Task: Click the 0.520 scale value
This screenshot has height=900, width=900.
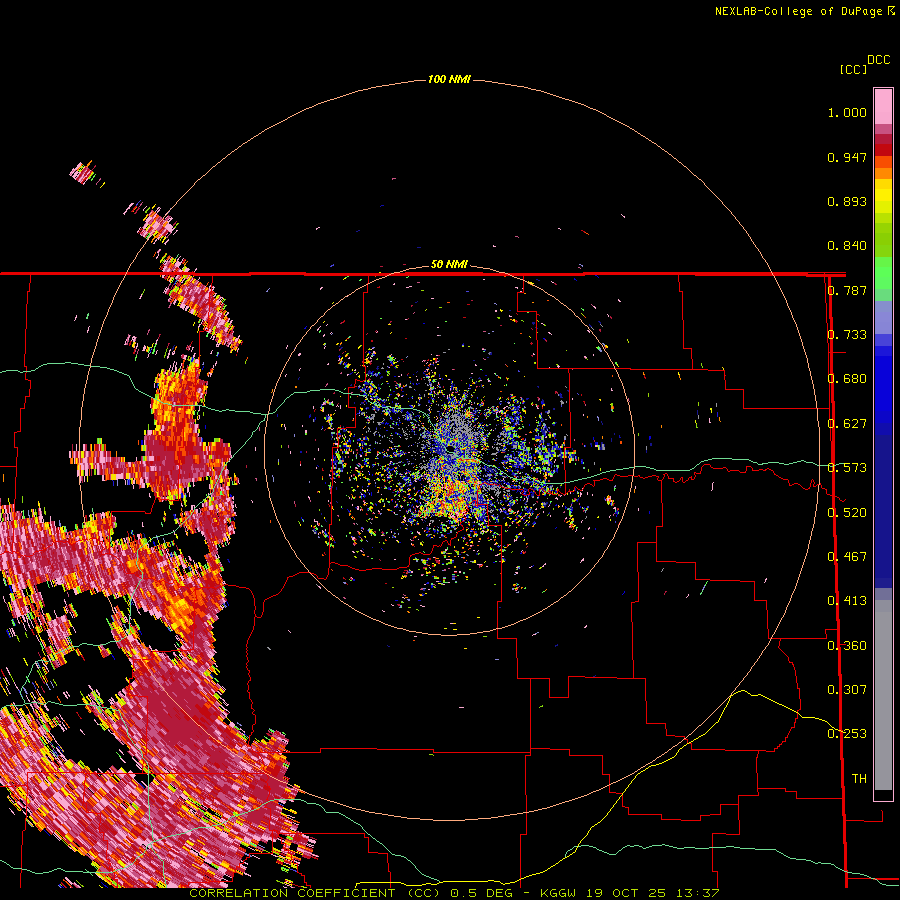Action: (x=847, y=513)
